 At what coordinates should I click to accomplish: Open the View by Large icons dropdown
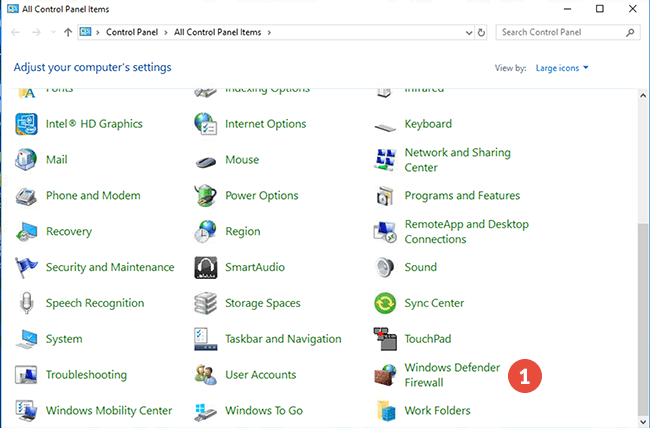tap(562, 68)
